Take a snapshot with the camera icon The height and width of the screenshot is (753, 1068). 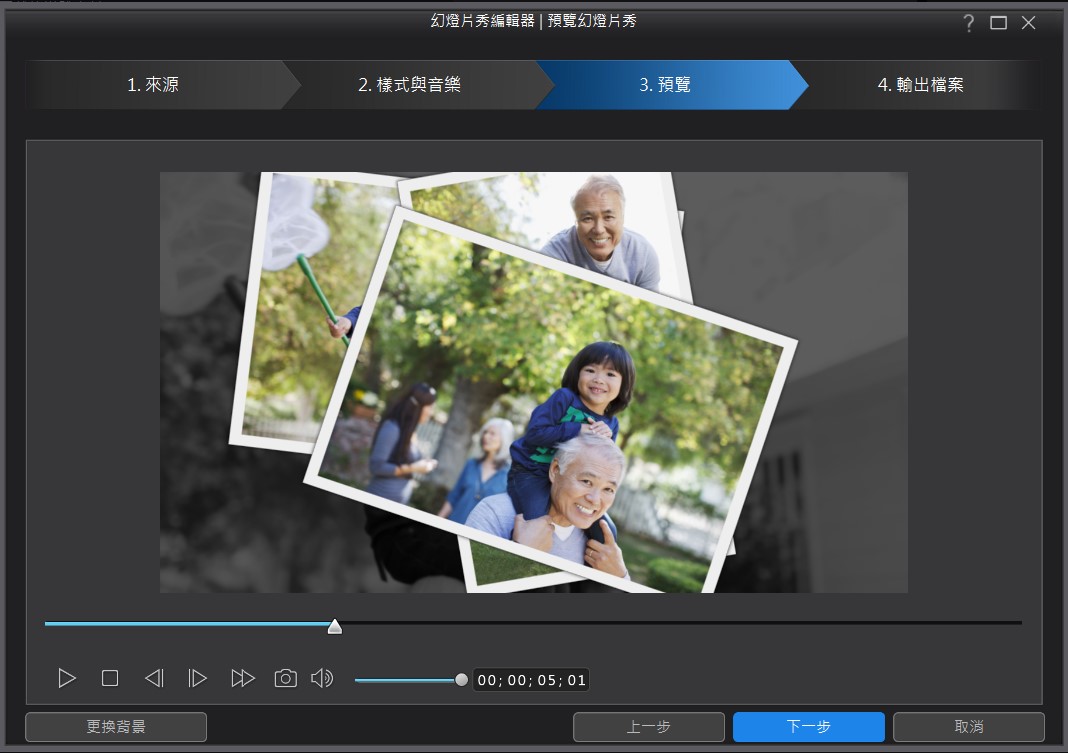(286, 679)
